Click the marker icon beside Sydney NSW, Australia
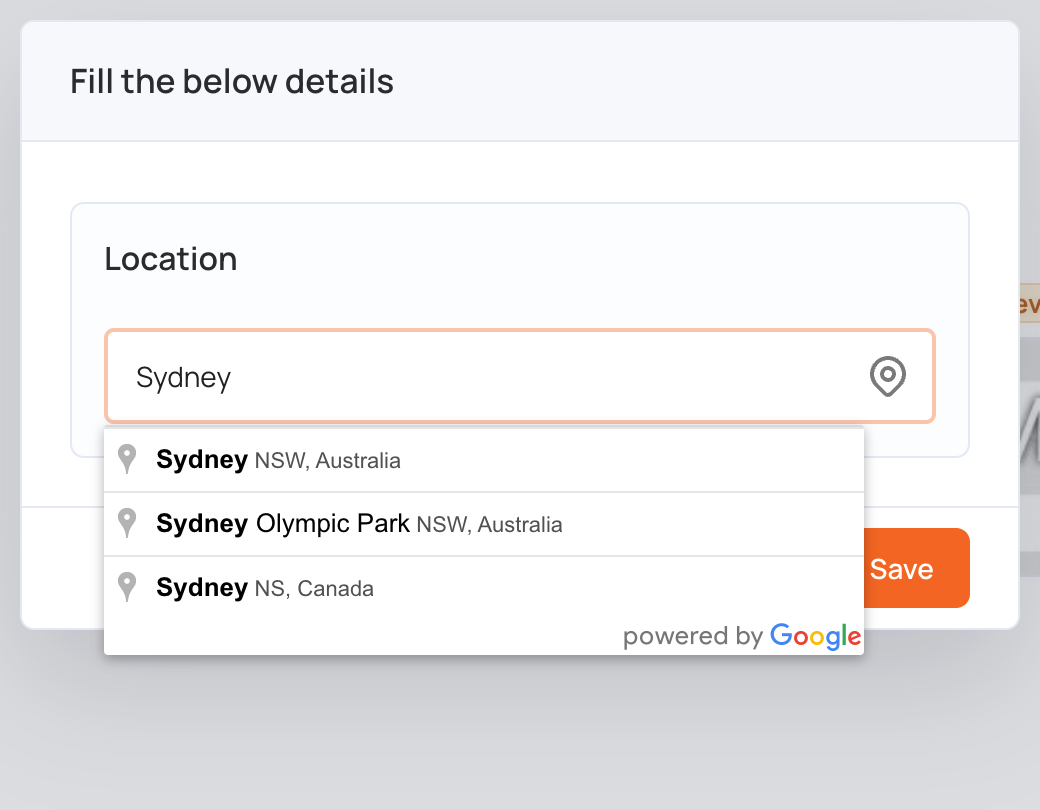This screenshot has width=1040, height=810. tap(127, 459)
